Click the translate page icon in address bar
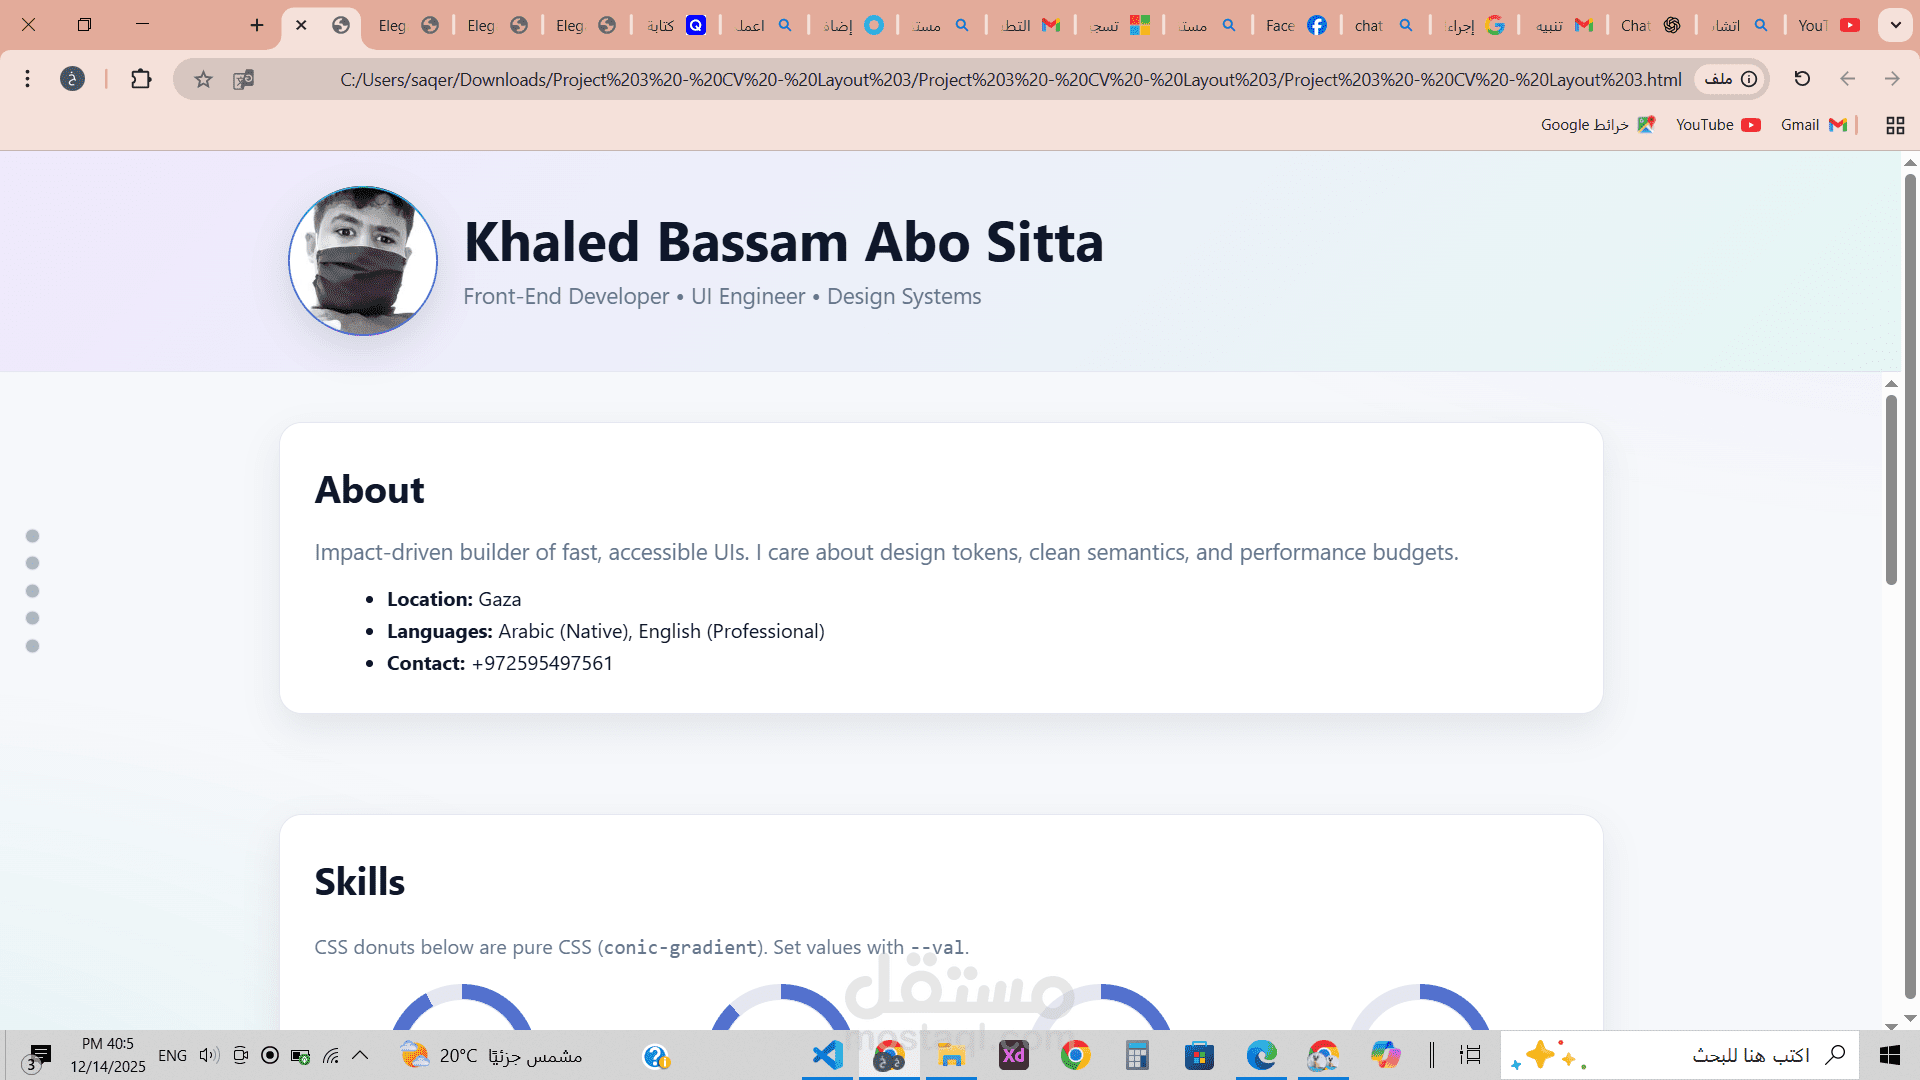This screenshot has width=1920, height=1080. coord(243,79)
